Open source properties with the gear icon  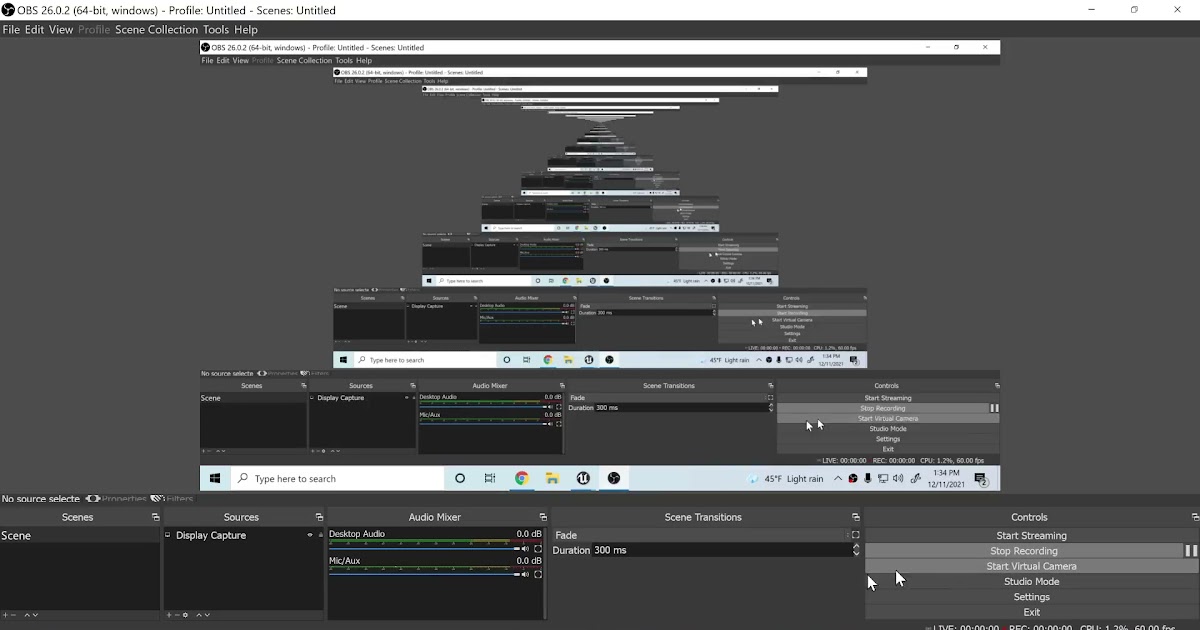[x=186, y=615]
